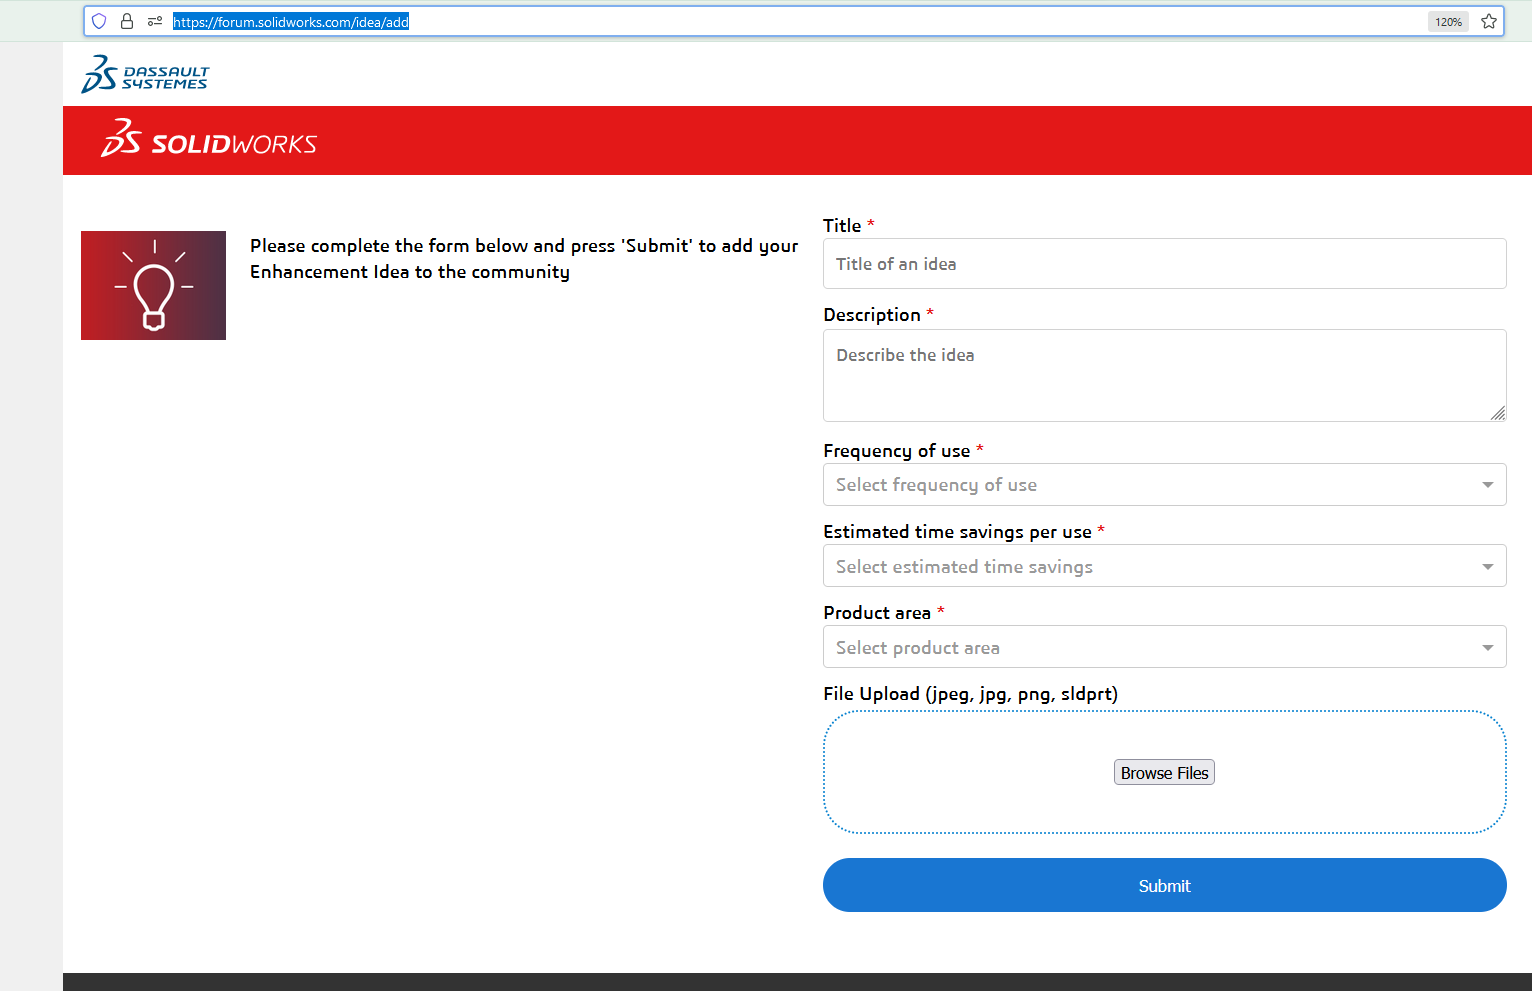Open the Select product area dropdown

(x=1164, y=647)
